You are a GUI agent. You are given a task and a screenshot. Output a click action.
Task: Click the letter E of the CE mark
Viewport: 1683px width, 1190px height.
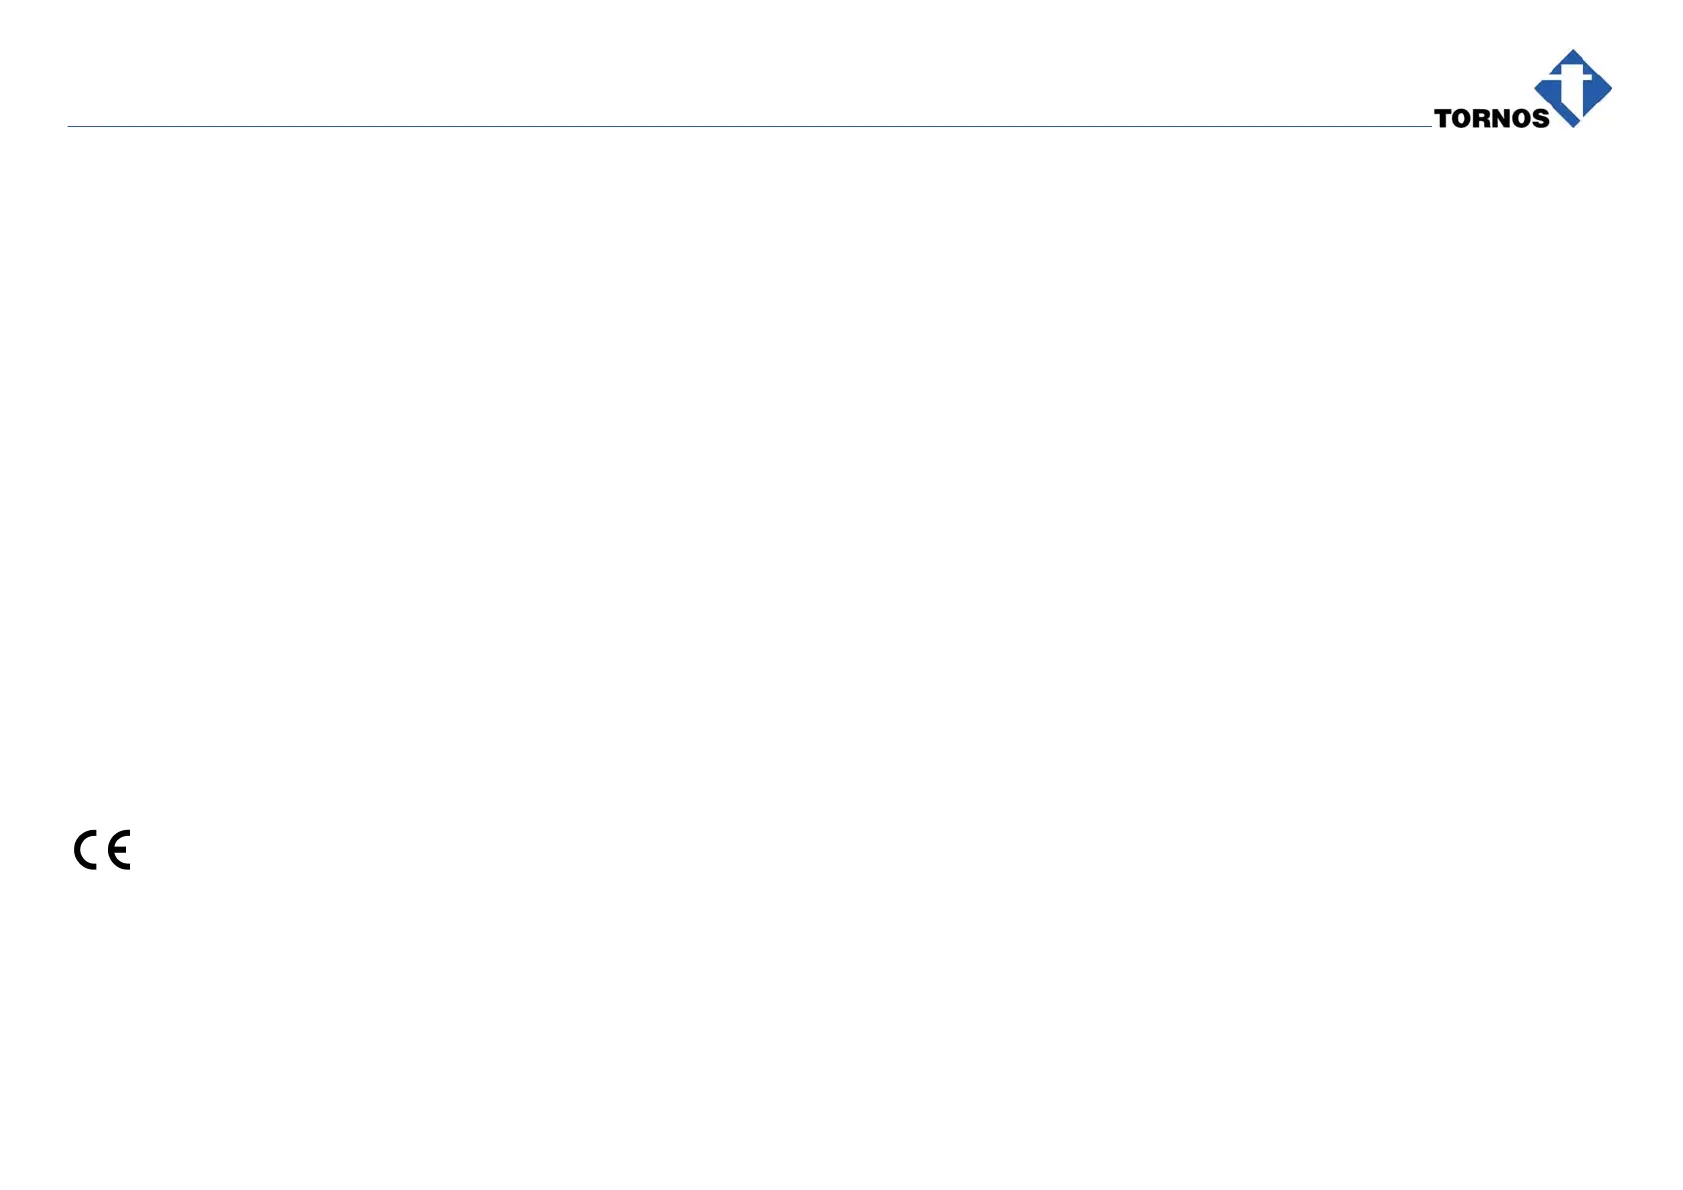[119, 850]
